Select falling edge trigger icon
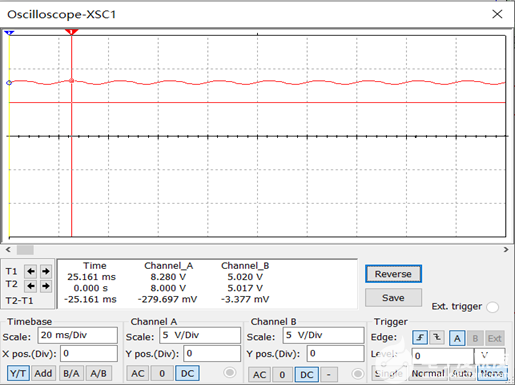The width and height of the screenshot is (515, 385). click(437, 338)
